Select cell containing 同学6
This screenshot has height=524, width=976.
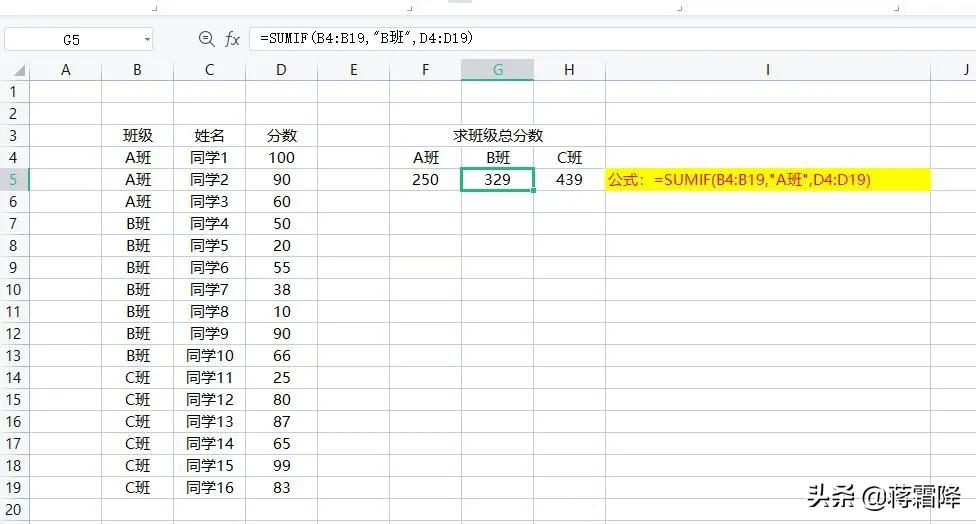point(209,268)
